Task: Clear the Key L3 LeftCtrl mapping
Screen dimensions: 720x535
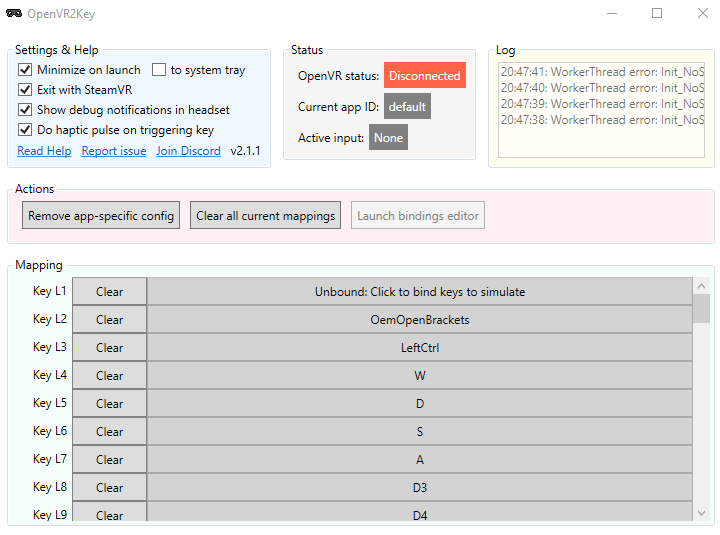Action: coord(109,348)
